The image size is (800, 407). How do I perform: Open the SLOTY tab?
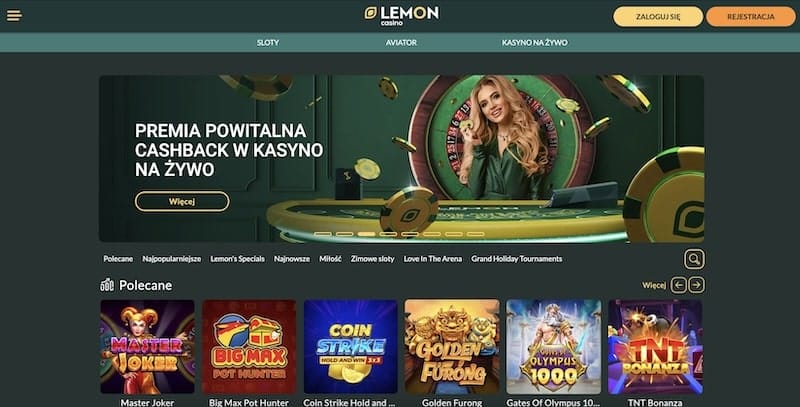point(268,43)
